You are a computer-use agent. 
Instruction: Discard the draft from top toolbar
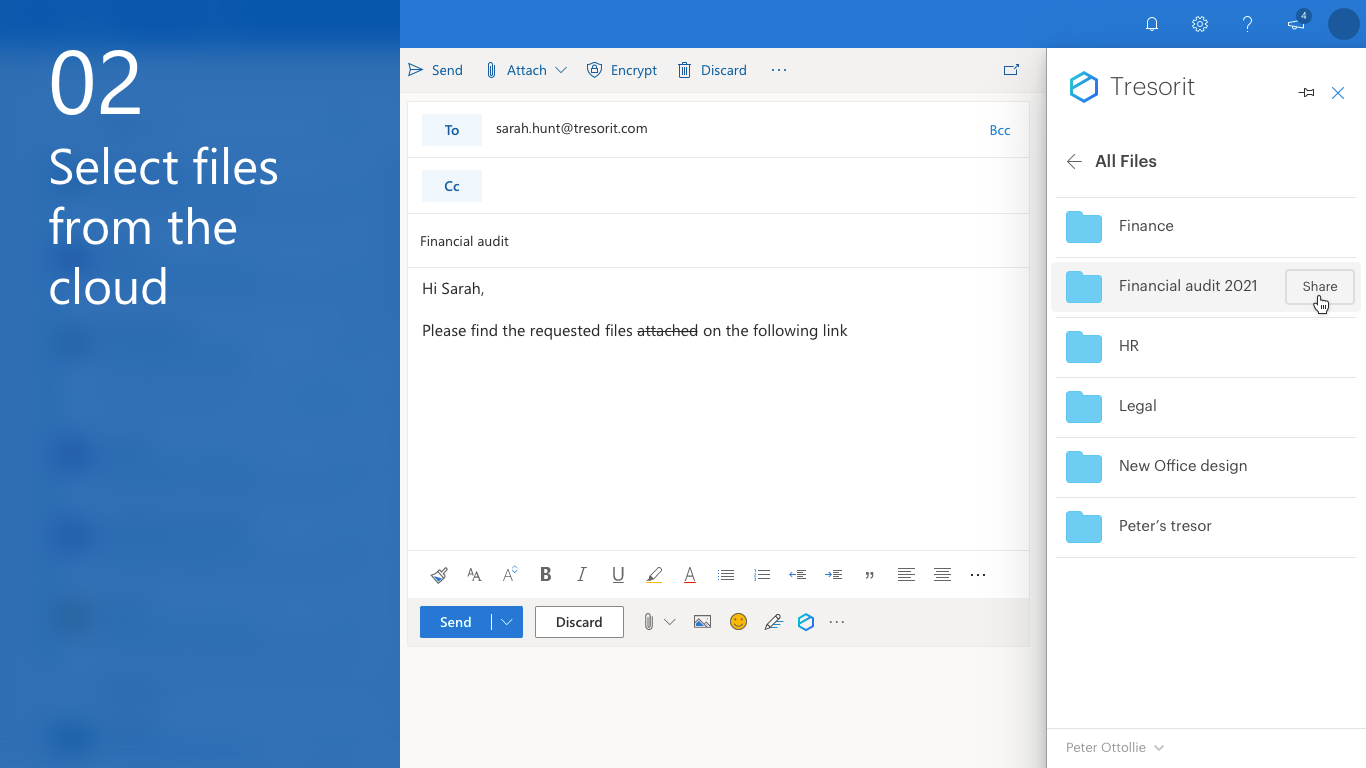[712, 70]
